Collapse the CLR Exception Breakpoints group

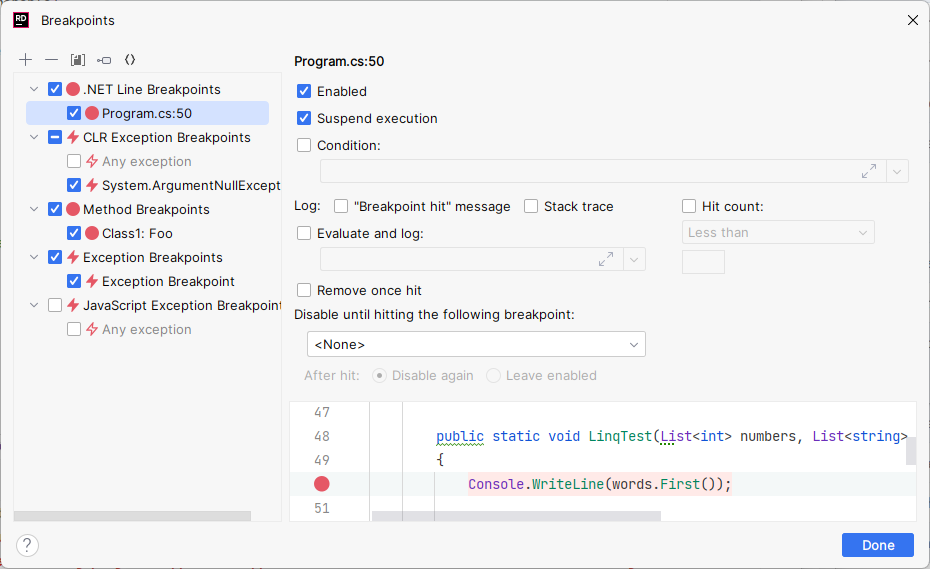[34, 137]
